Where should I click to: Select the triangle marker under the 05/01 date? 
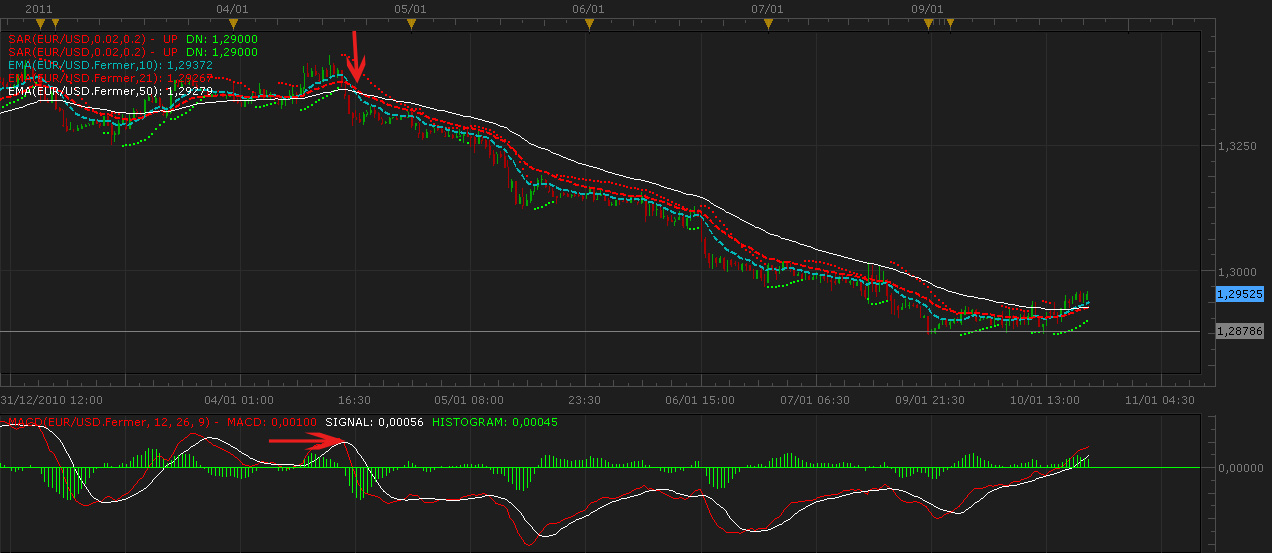click(x=411, y=23)
